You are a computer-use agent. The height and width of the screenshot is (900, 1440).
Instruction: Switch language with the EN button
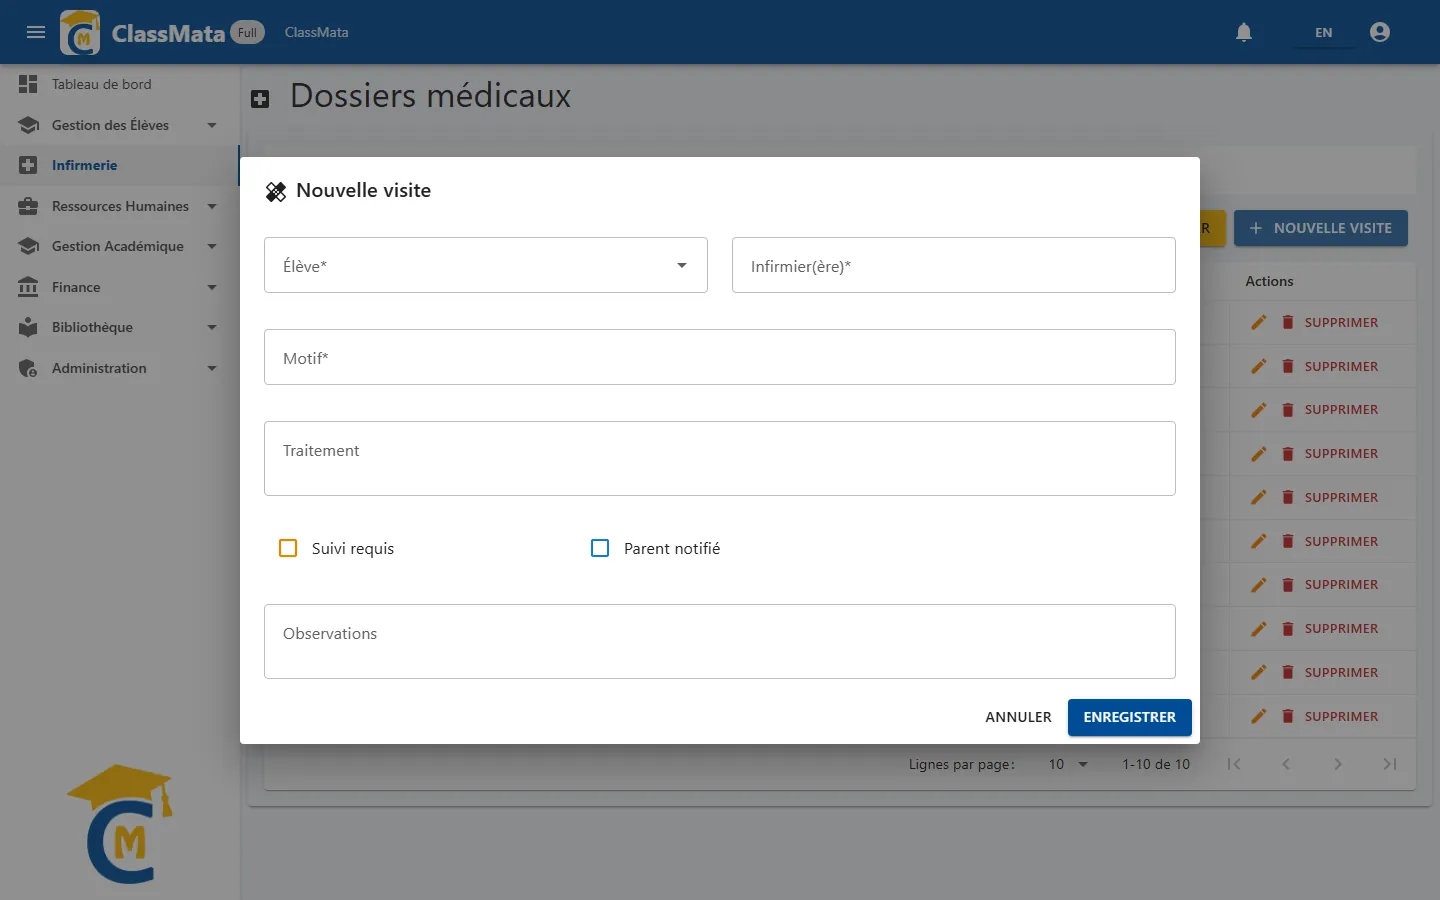click(x=1323, y=32)
